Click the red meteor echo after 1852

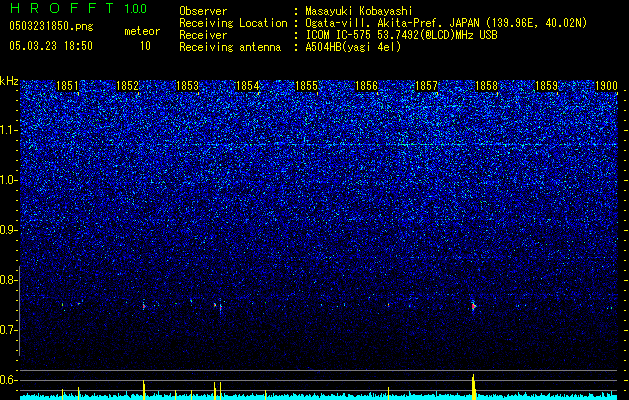click(x=144, y=306)
